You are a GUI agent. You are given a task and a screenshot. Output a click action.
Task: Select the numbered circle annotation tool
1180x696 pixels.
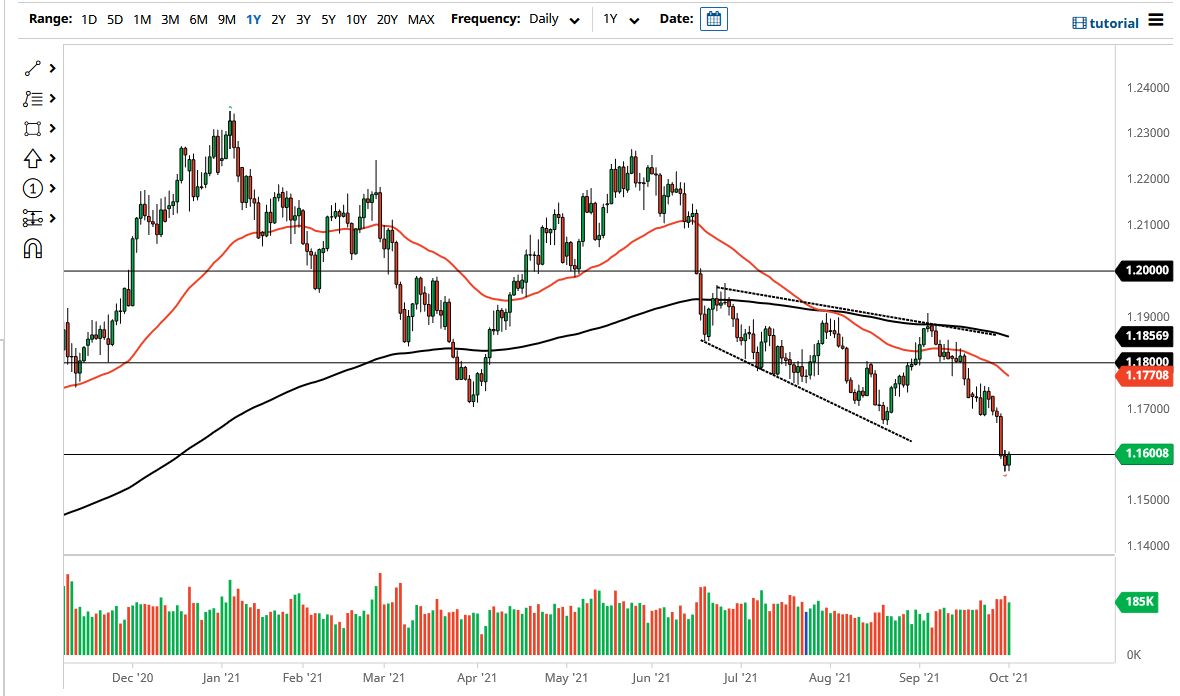tap(32, 188)
